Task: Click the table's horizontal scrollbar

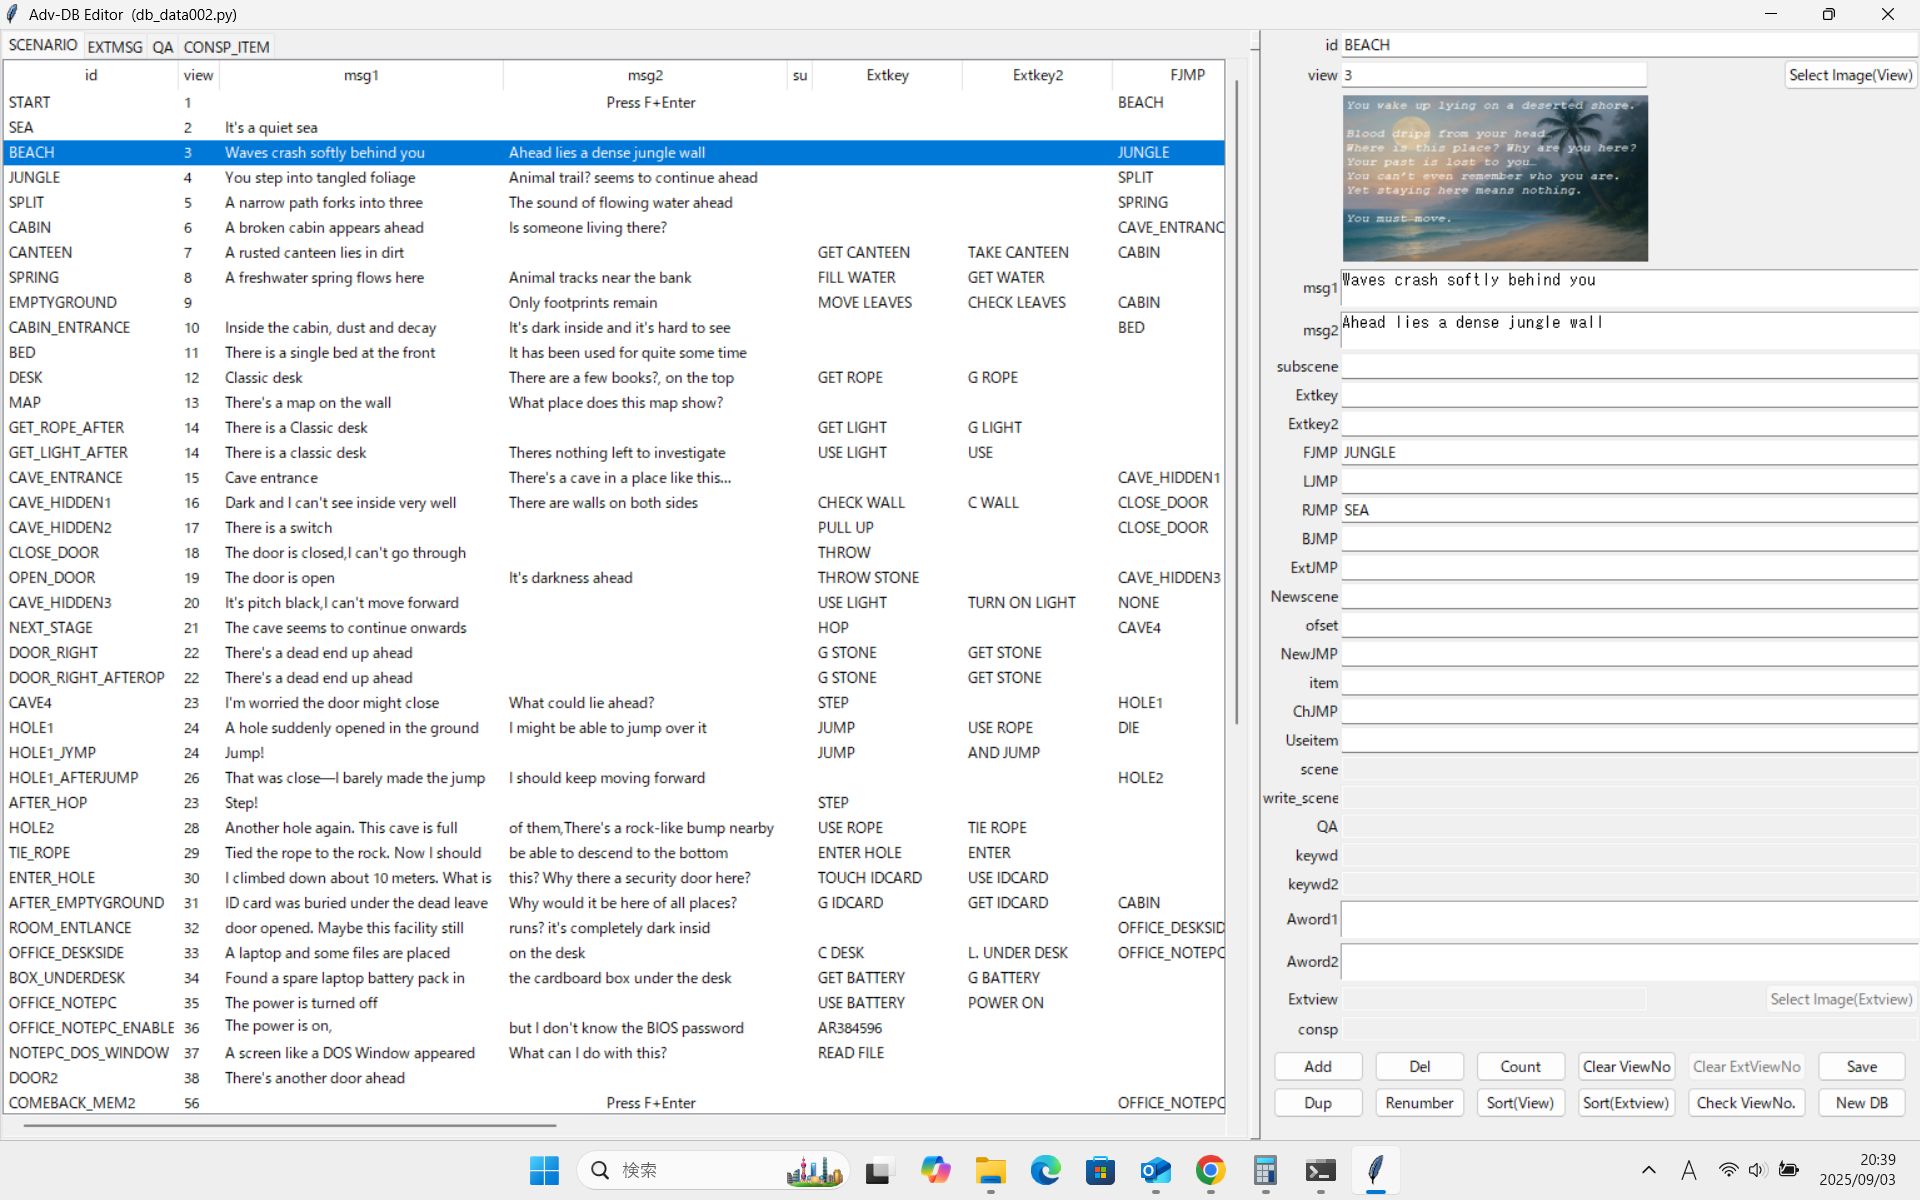Action: point(290,1125)
